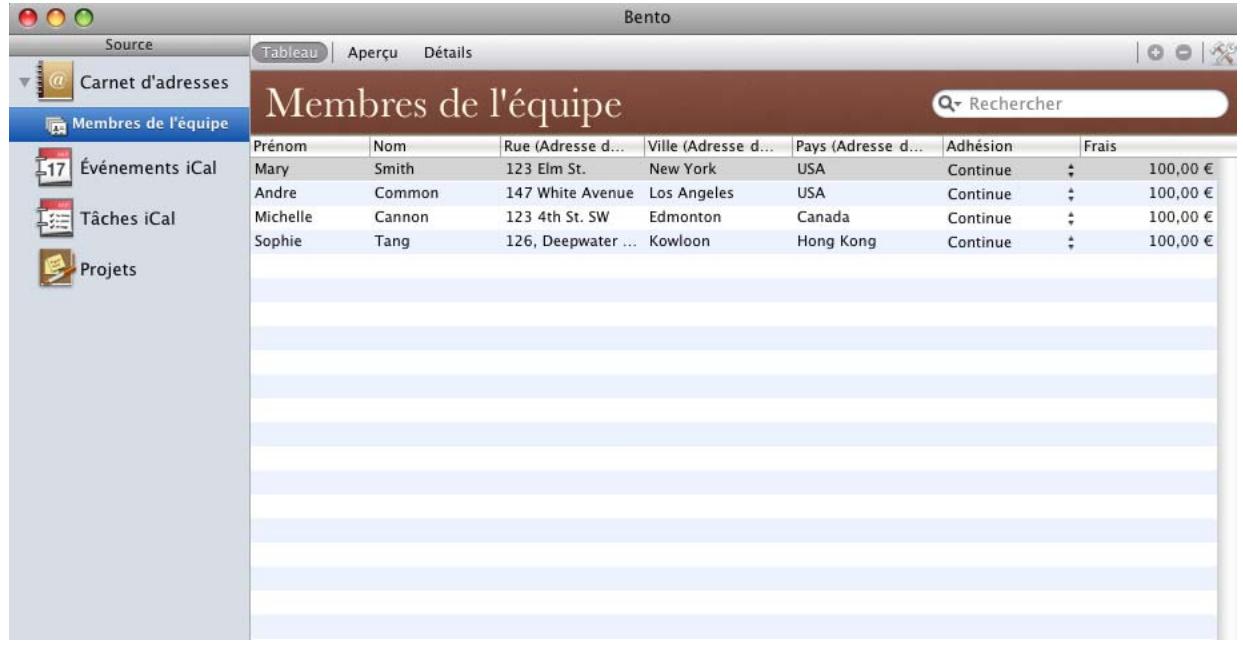Select the cell "147 White Avenue"
The width and height of the screenshot is (1243, 645).
(571, 194)
